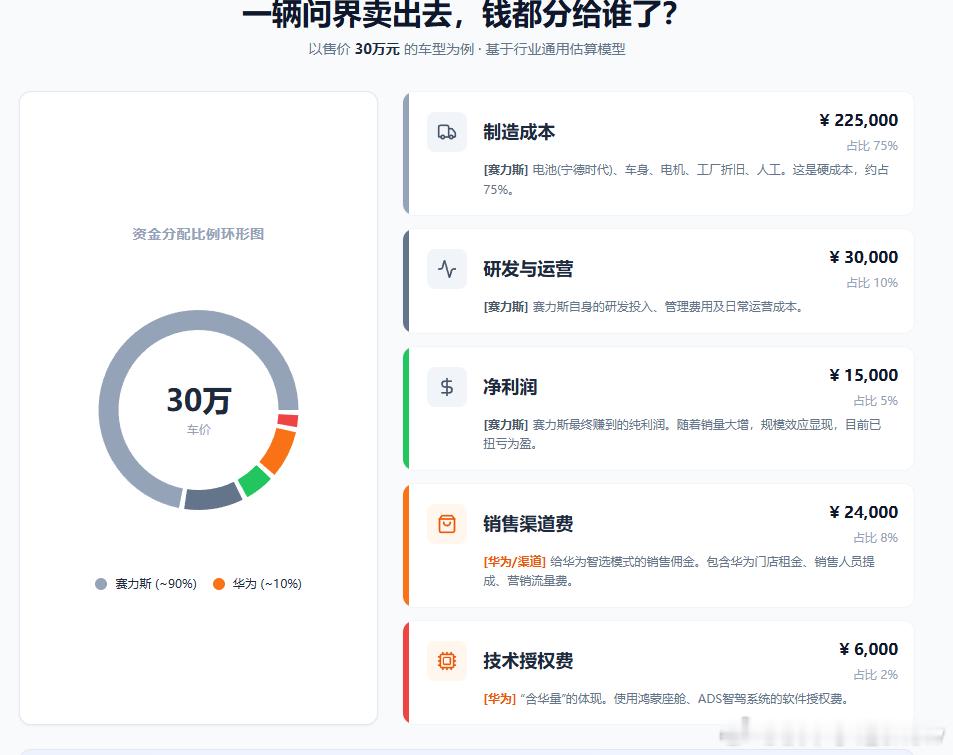953x755 pixels.
Task: Click the [赛力斯] tag in 研发与运营 card
Action: (x=506, y=306)
